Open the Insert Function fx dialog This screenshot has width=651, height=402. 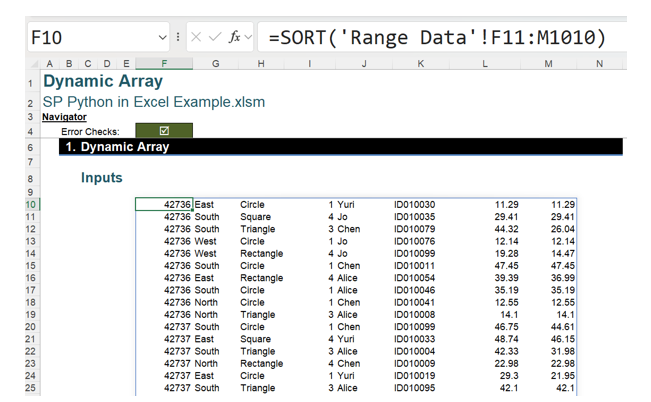coord(235,38)
